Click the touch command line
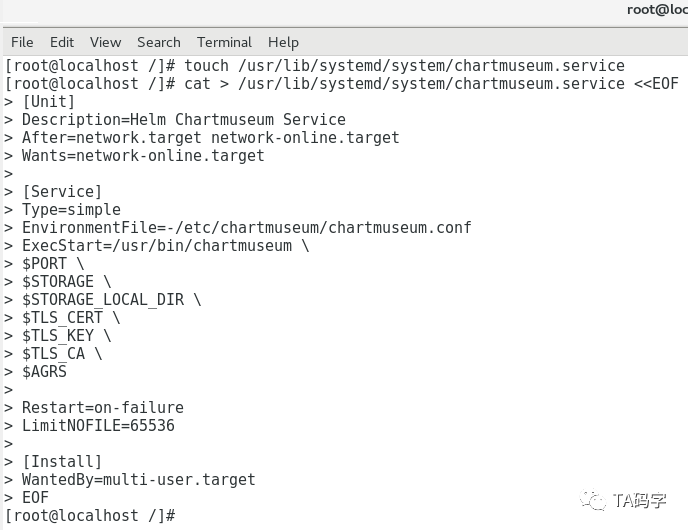This screenshot has height=530, width=688. pos(315,66)
